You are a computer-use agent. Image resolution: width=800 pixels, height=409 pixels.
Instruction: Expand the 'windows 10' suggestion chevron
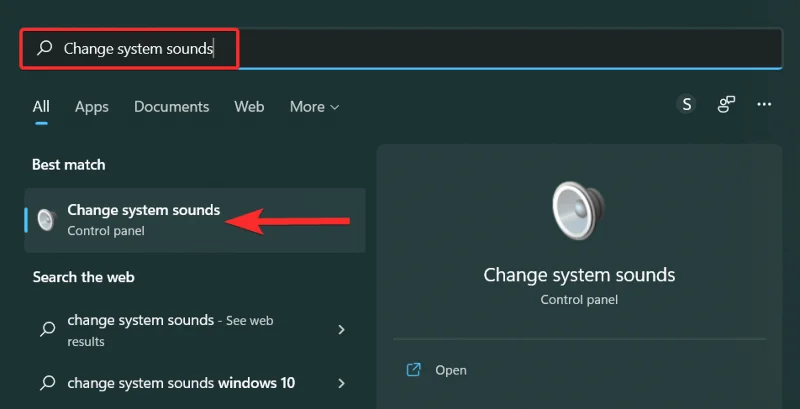tap(342, 383)
